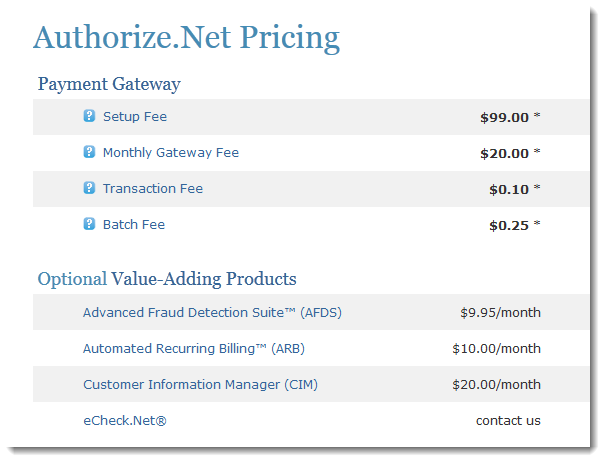The width and height of the screenshot is (605, 462).
Task: Click the $0.25 batch fee amount
Action: coord(509,225)
